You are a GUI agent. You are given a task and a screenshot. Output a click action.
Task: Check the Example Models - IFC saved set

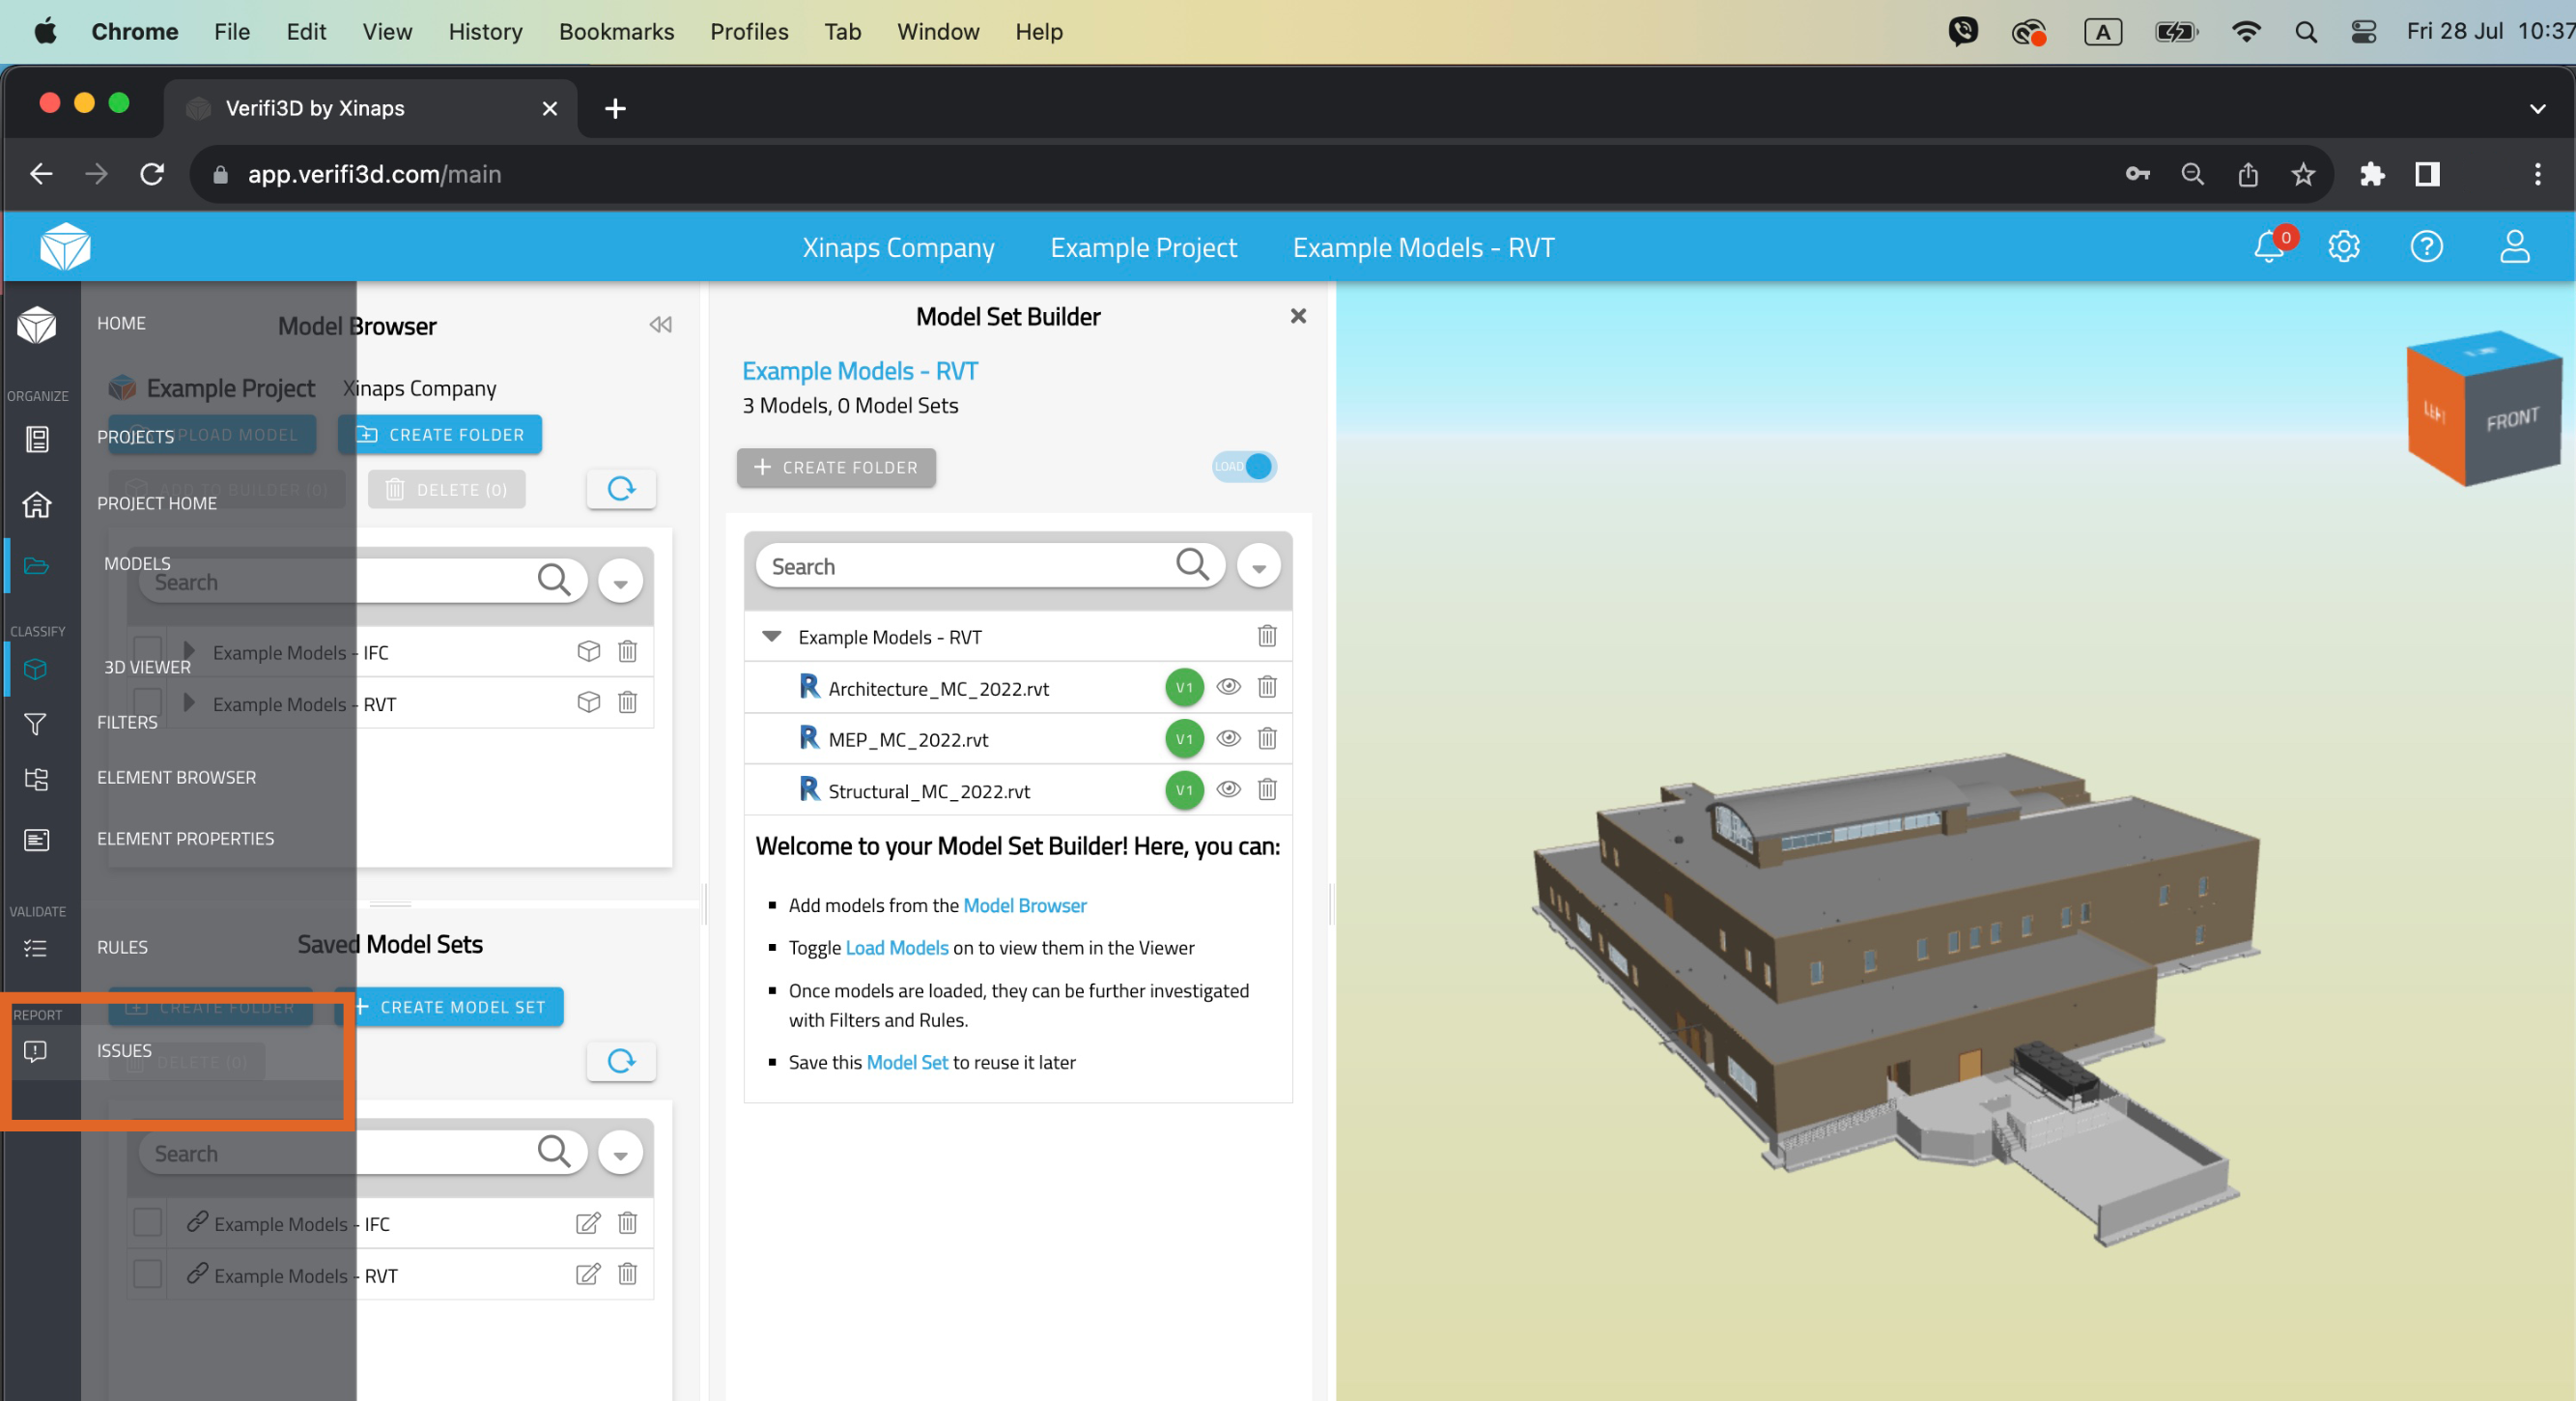[147, 1223]
